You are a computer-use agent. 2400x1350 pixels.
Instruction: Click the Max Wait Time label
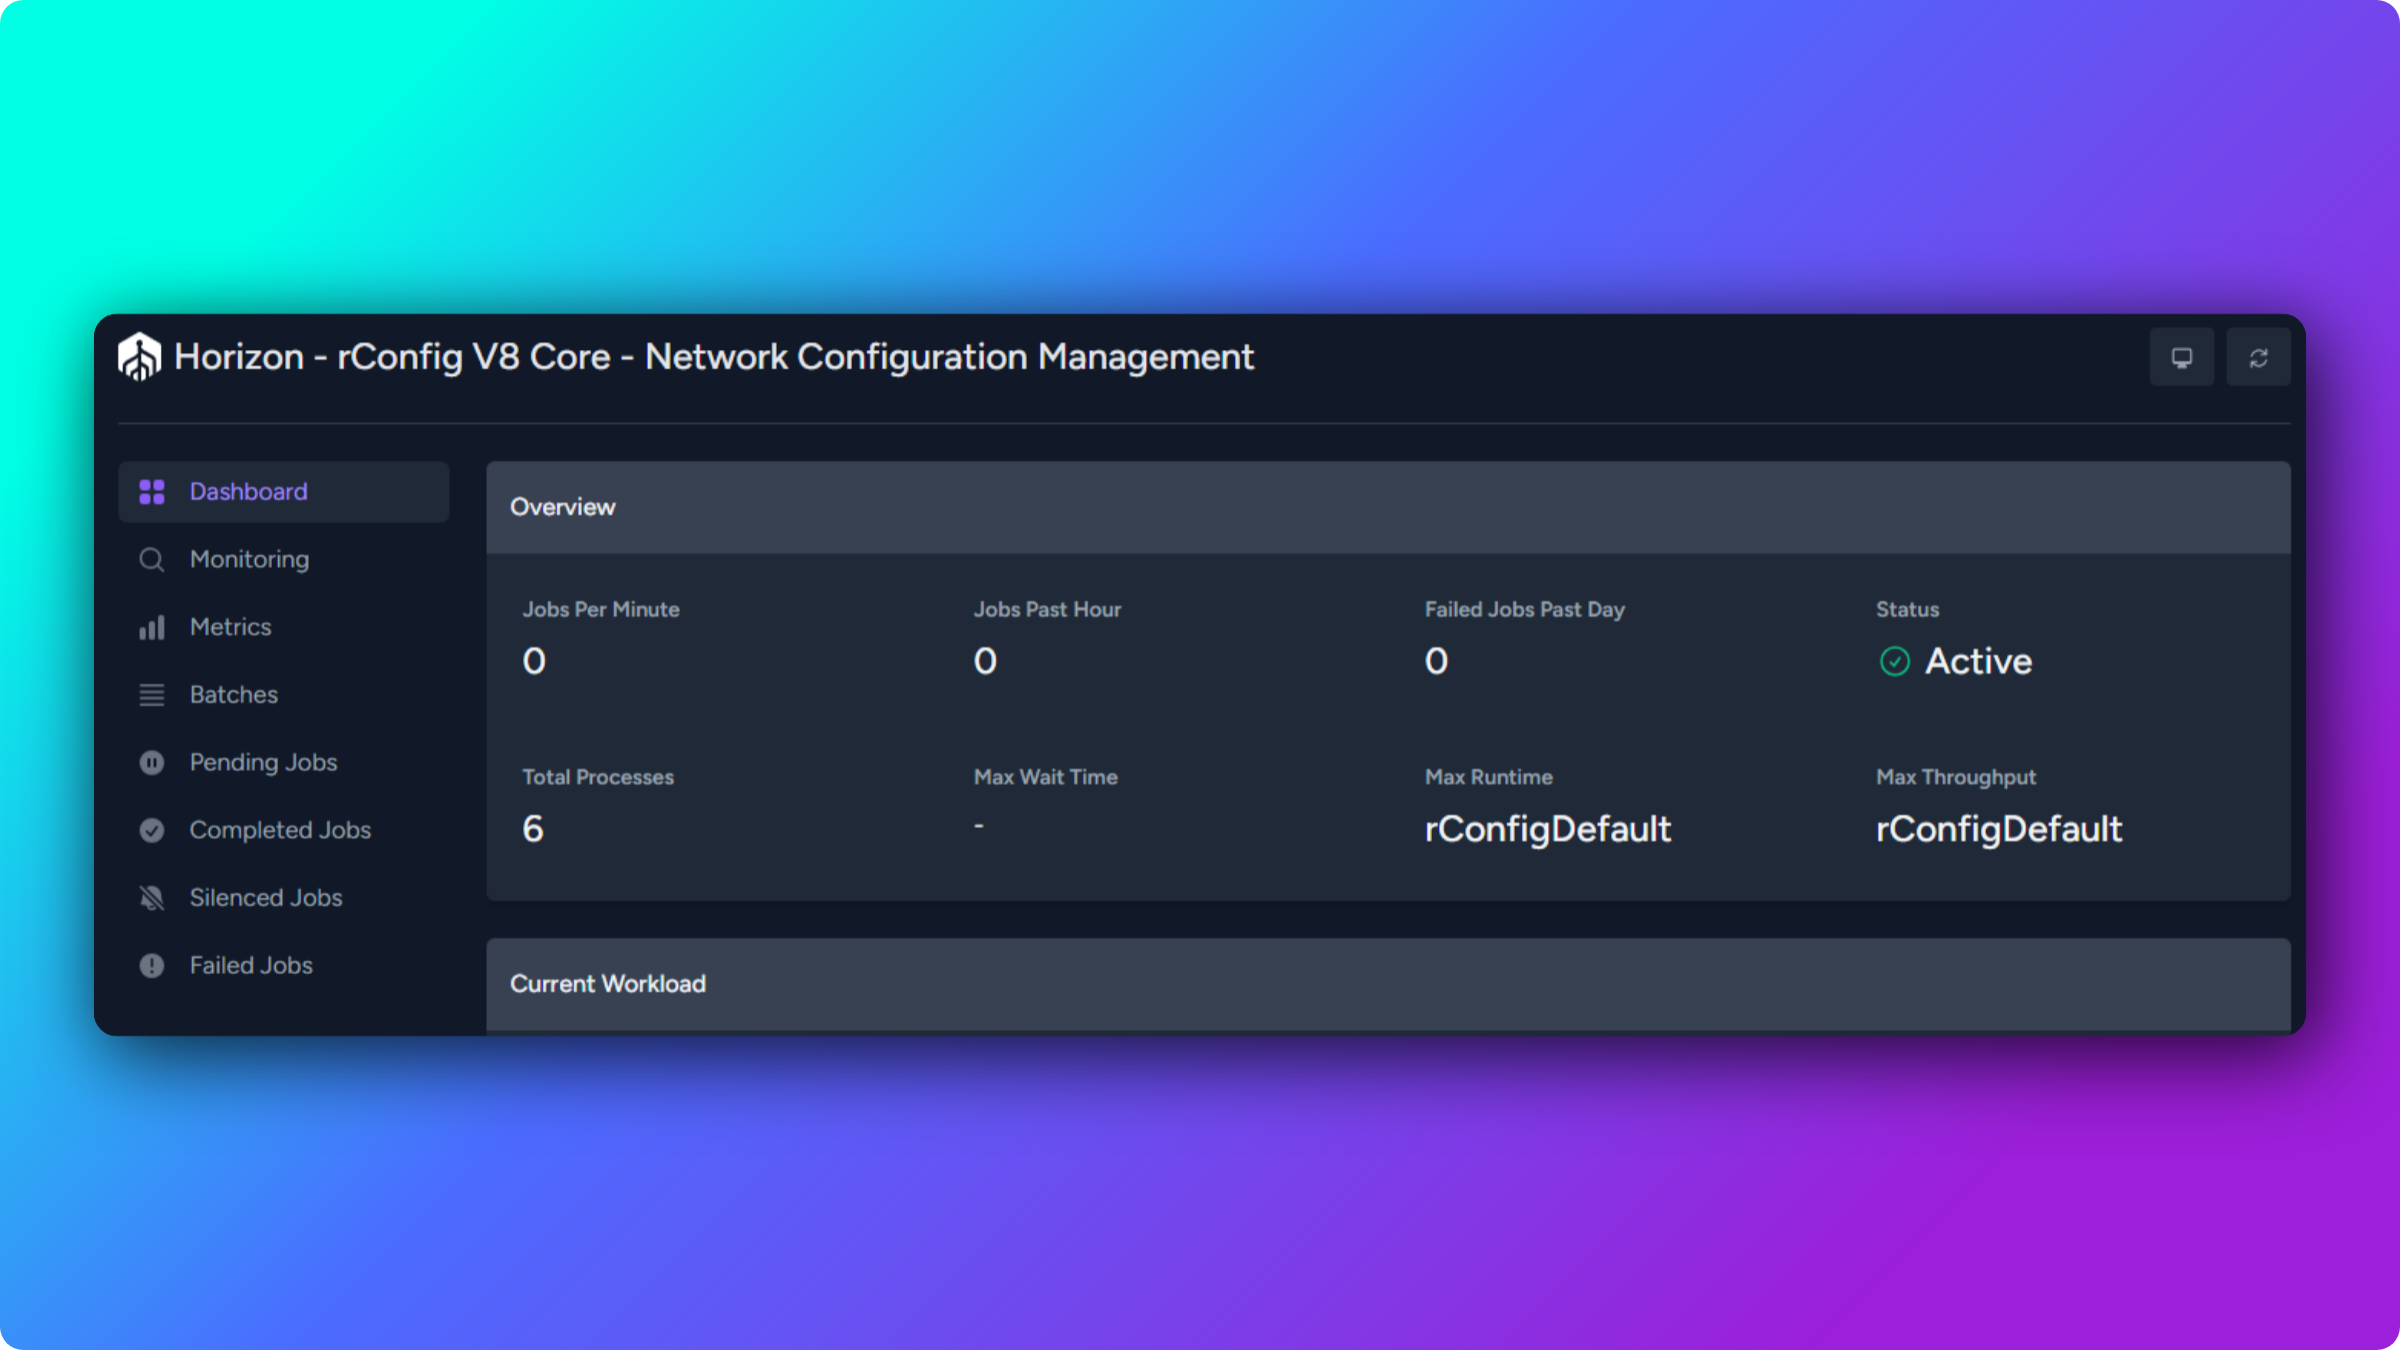click(1045, 777)
